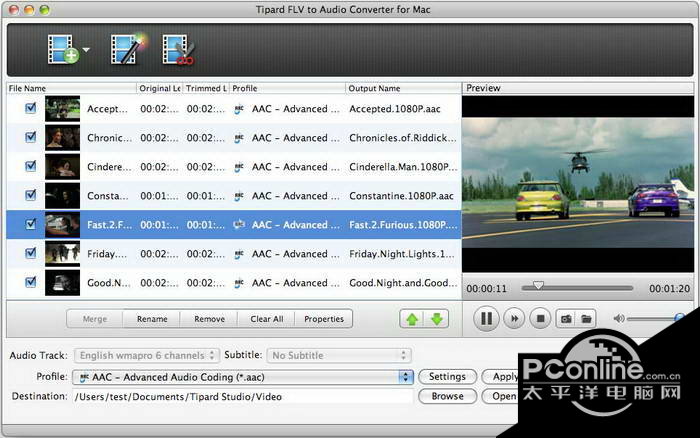Open the snapshot folder icon
The image size is (700, 438).
click(586, 319)
